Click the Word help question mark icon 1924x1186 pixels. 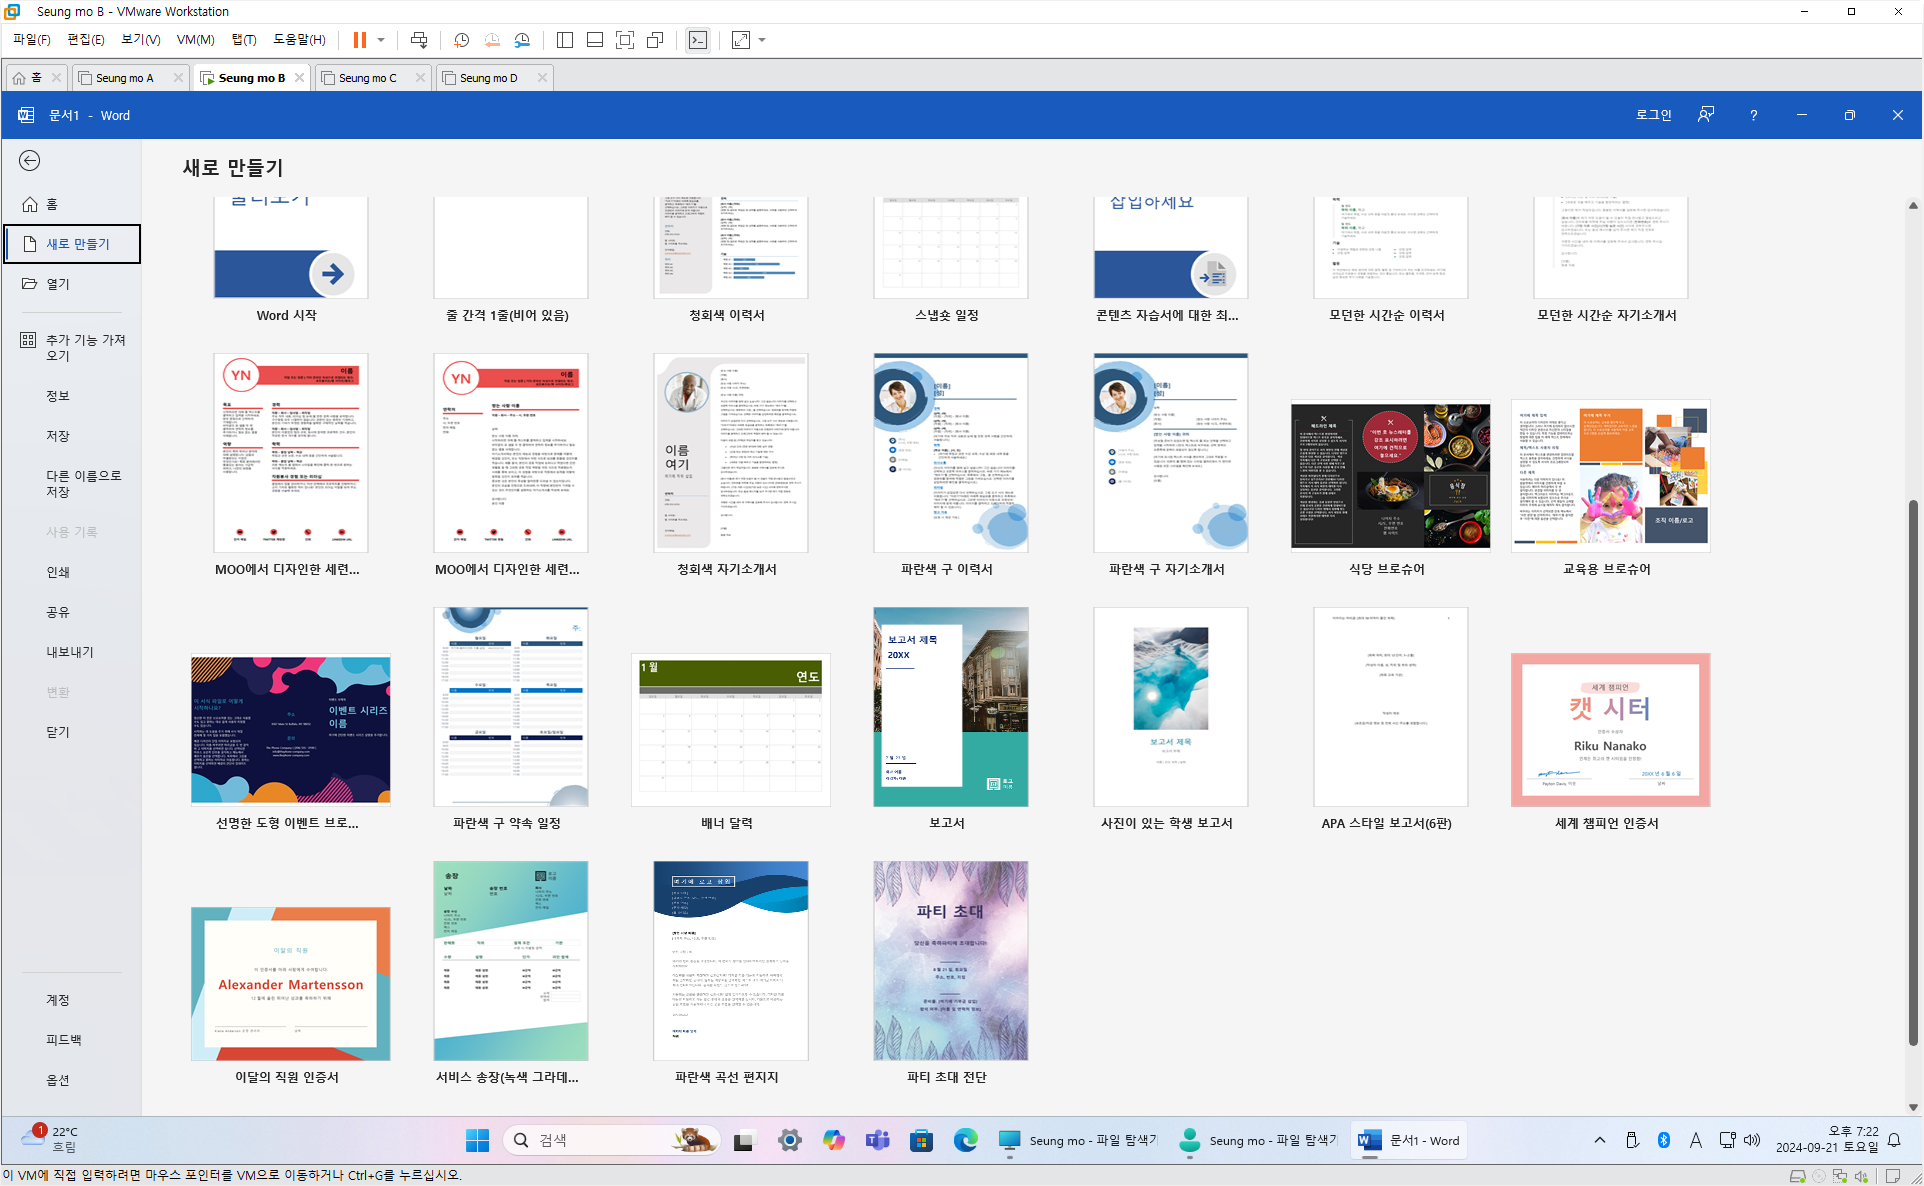(1753, 115)
